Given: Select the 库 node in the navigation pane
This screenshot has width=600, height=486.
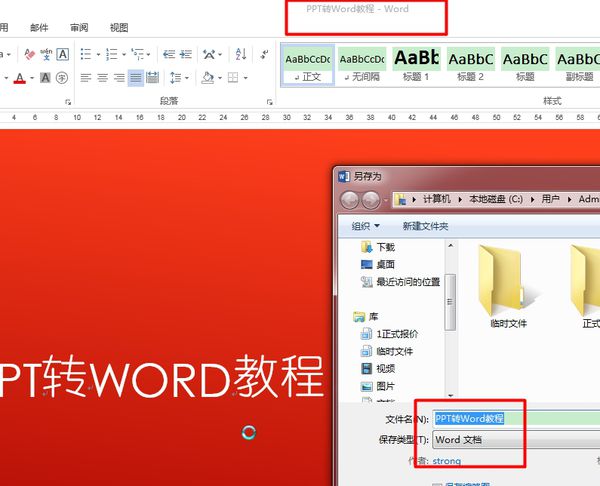Looking at the screenshot, I should [366, 317].
